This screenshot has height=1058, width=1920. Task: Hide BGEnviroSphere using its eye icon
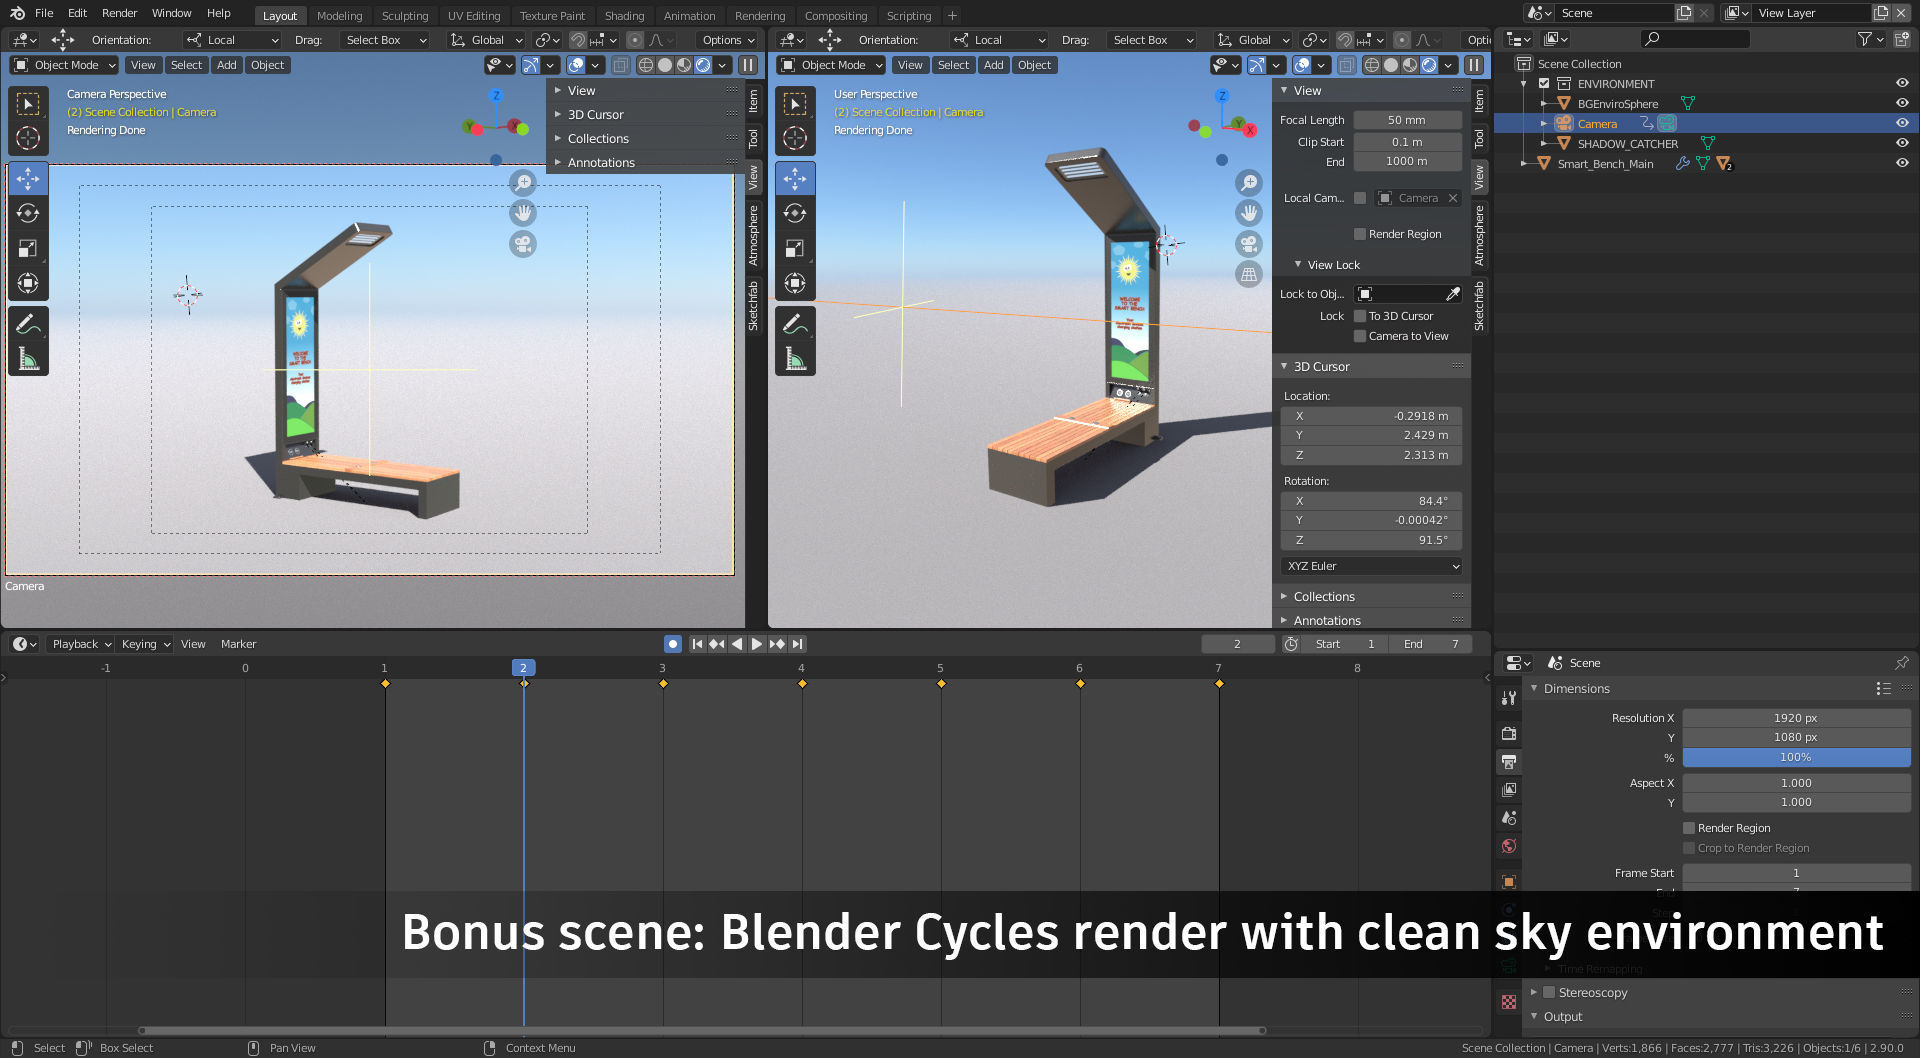tap(1902, 104)
